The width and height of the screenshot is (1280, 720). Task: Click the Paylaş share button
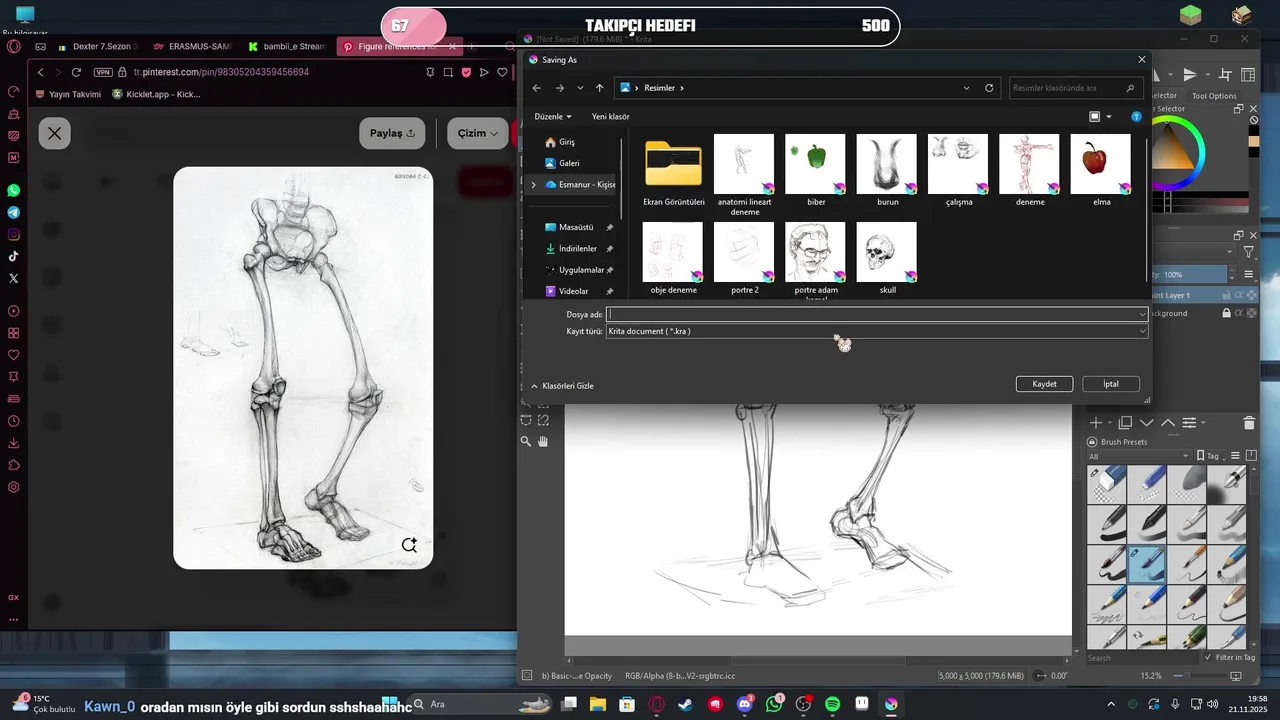(392, 133)
